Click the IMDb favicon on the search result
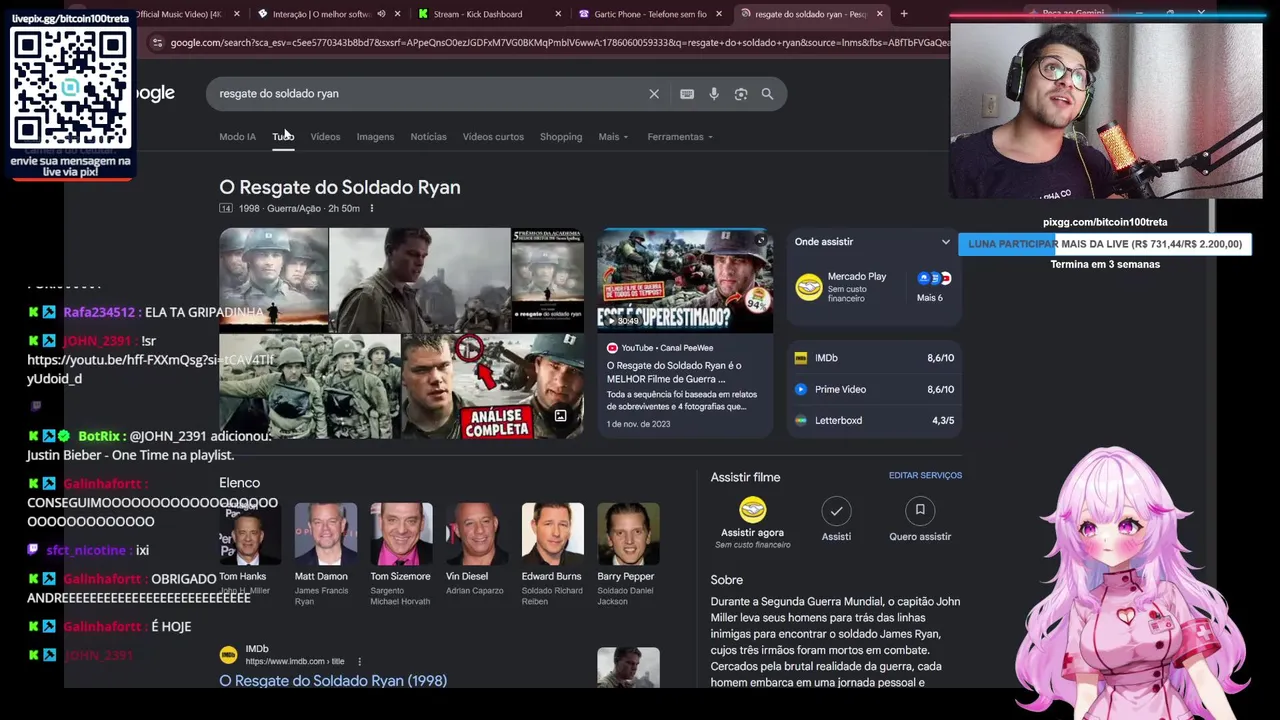Viewport: 1280px width, 720px height. 228,655
